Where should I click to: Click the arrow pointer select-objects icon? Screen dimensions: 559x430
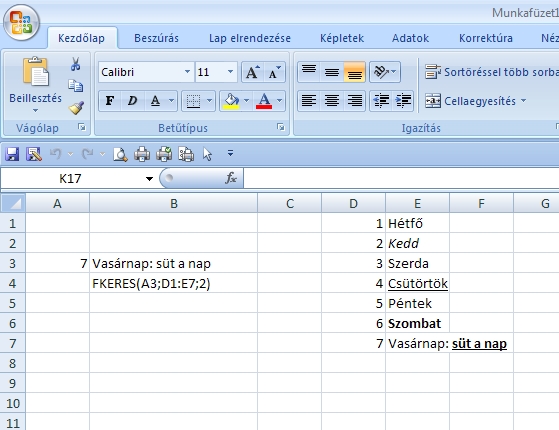click(207, 154)
